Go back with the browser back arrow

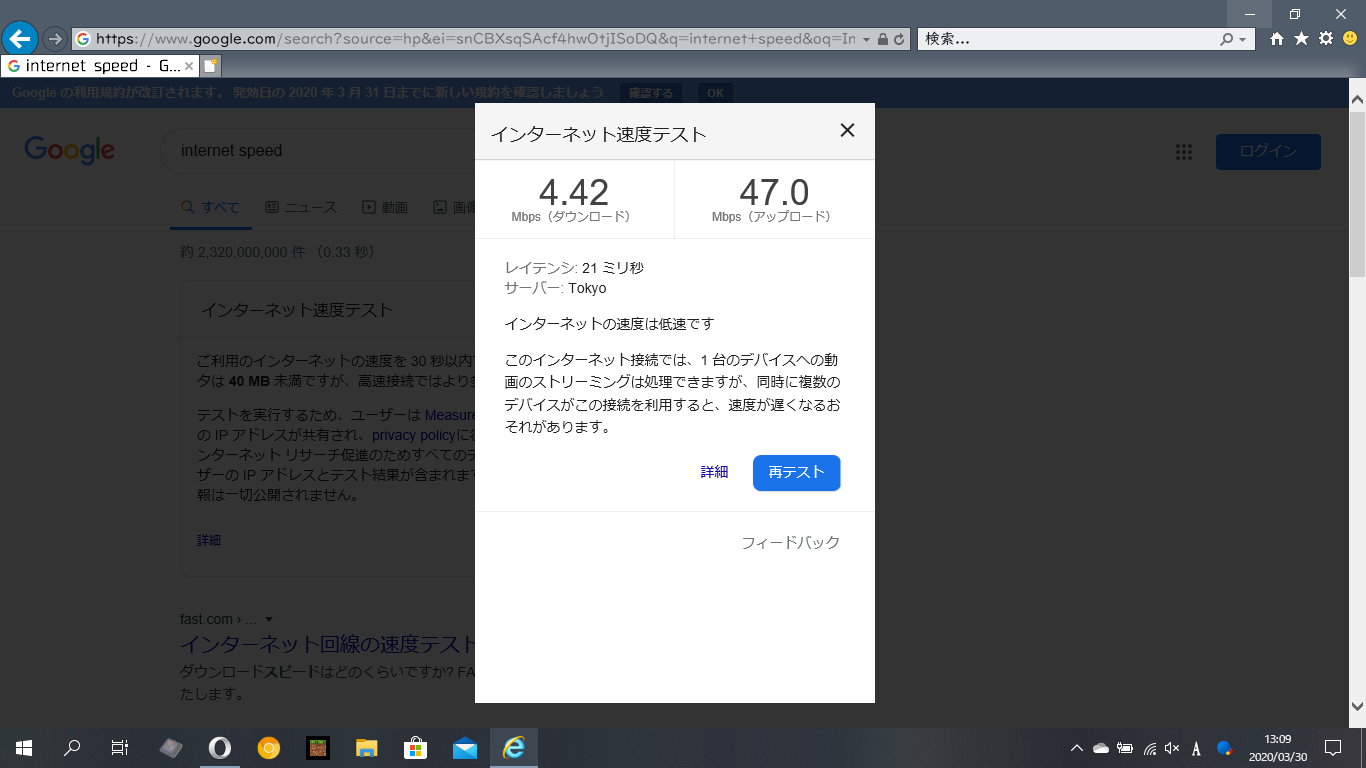(20, 39)
